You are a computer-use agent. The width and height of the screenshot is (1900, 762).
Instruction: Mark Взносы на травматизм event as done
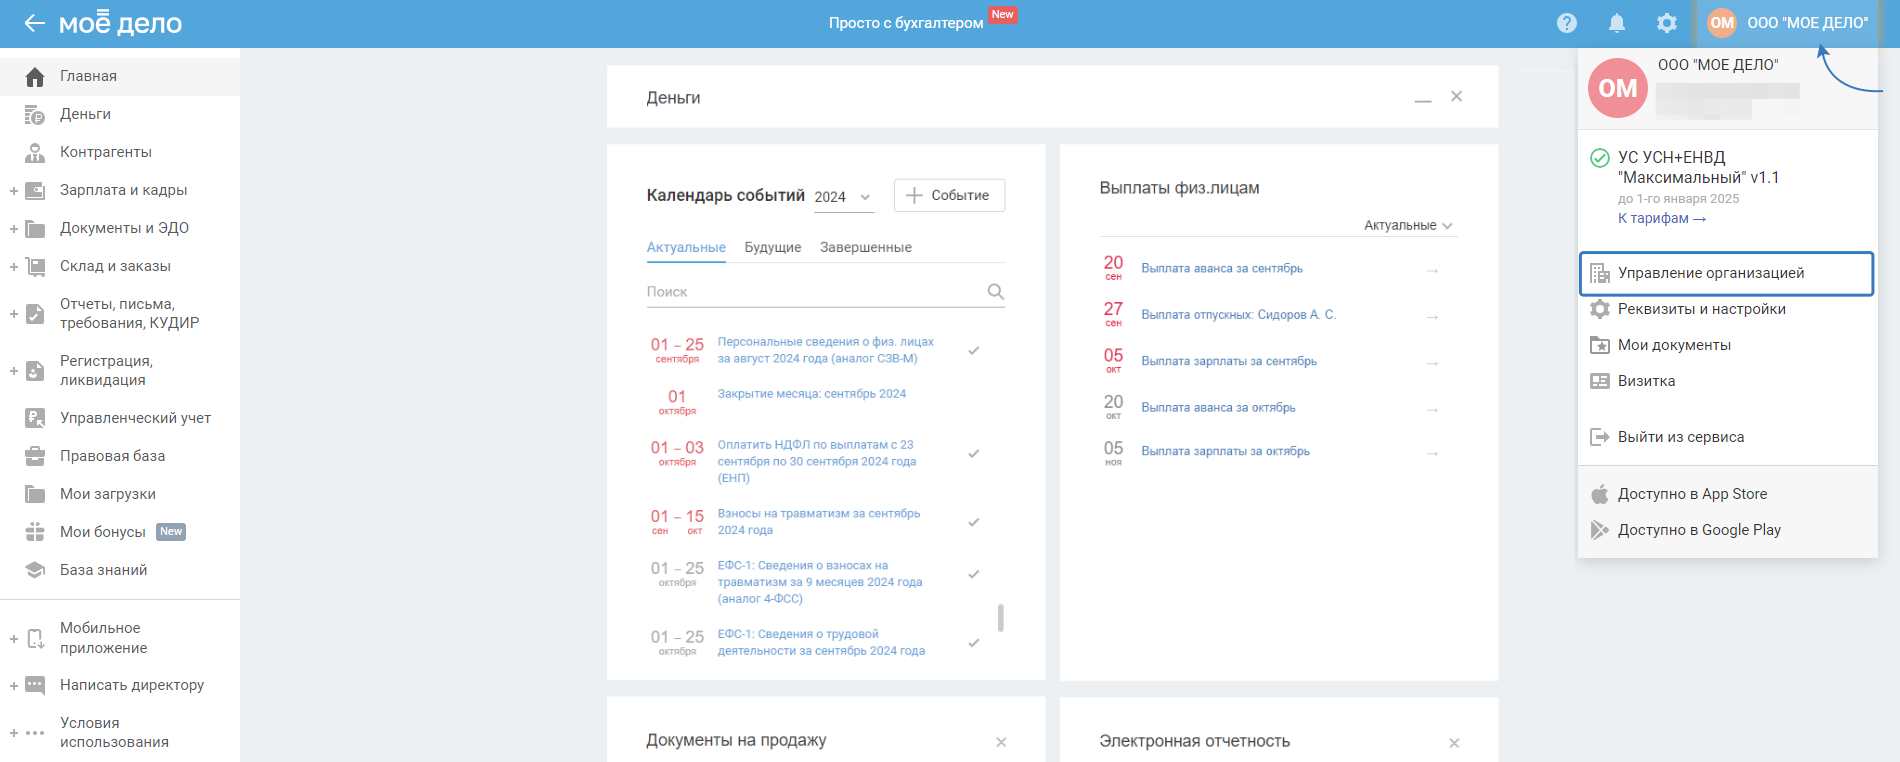(x=974, y=523)
